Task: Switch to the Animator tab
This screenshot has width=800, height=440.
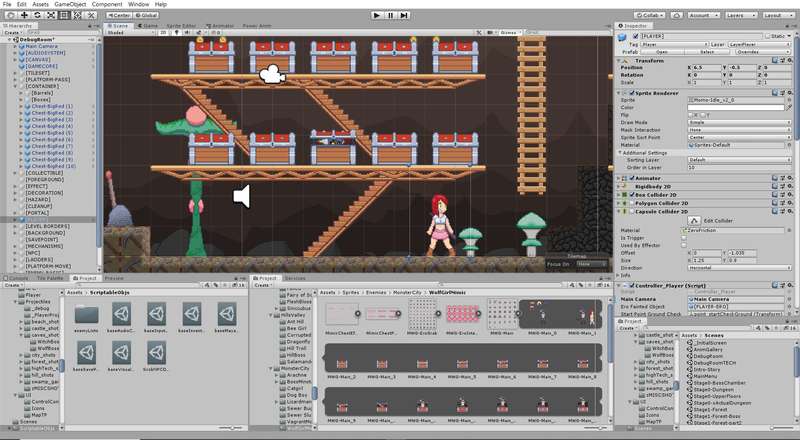Action: click(x=220, y=26)
